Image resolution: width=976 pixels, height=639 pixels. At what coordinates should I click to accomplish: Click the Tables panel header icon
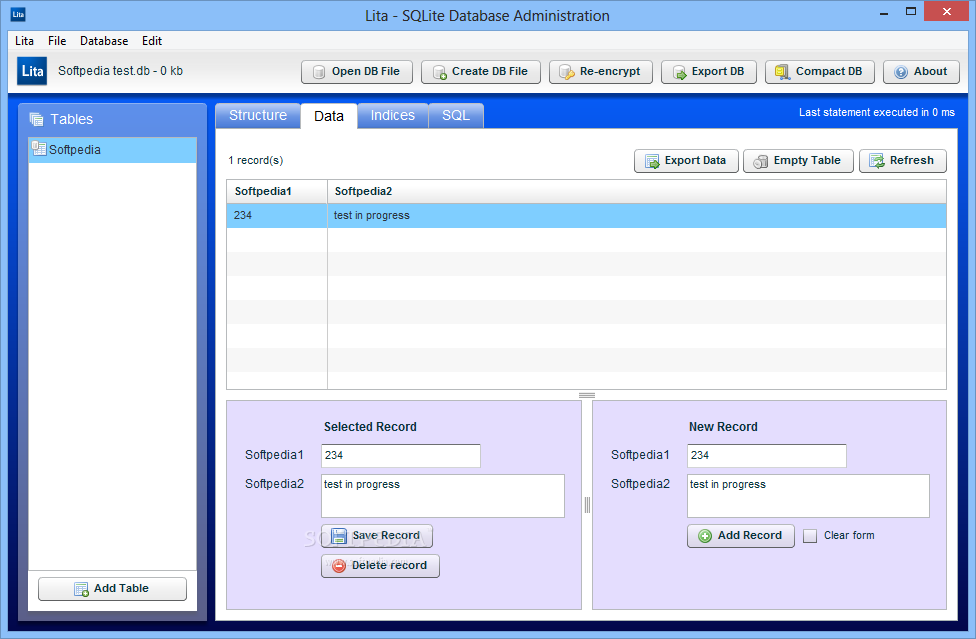click(36, 119)
